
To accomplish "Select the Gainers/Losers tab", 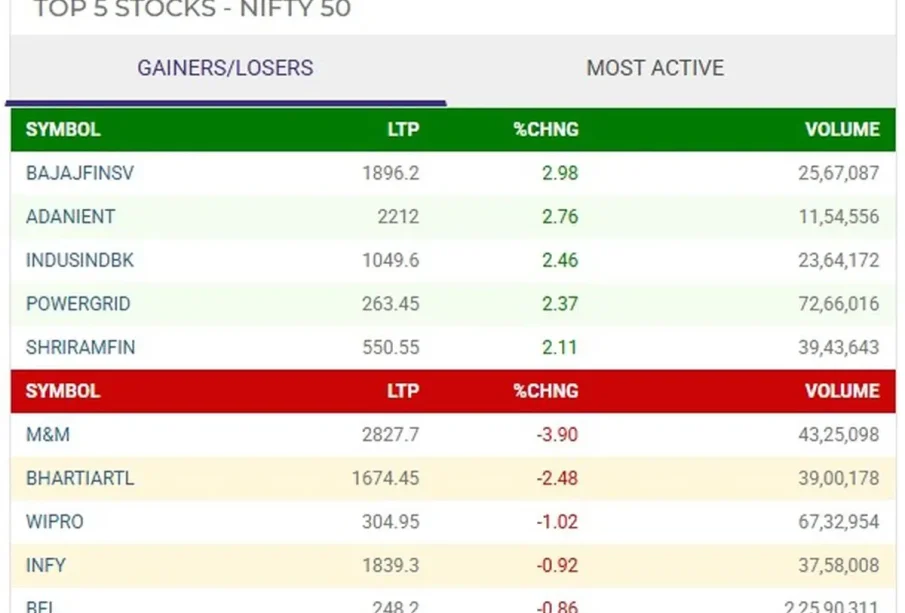I will (225, 68).
